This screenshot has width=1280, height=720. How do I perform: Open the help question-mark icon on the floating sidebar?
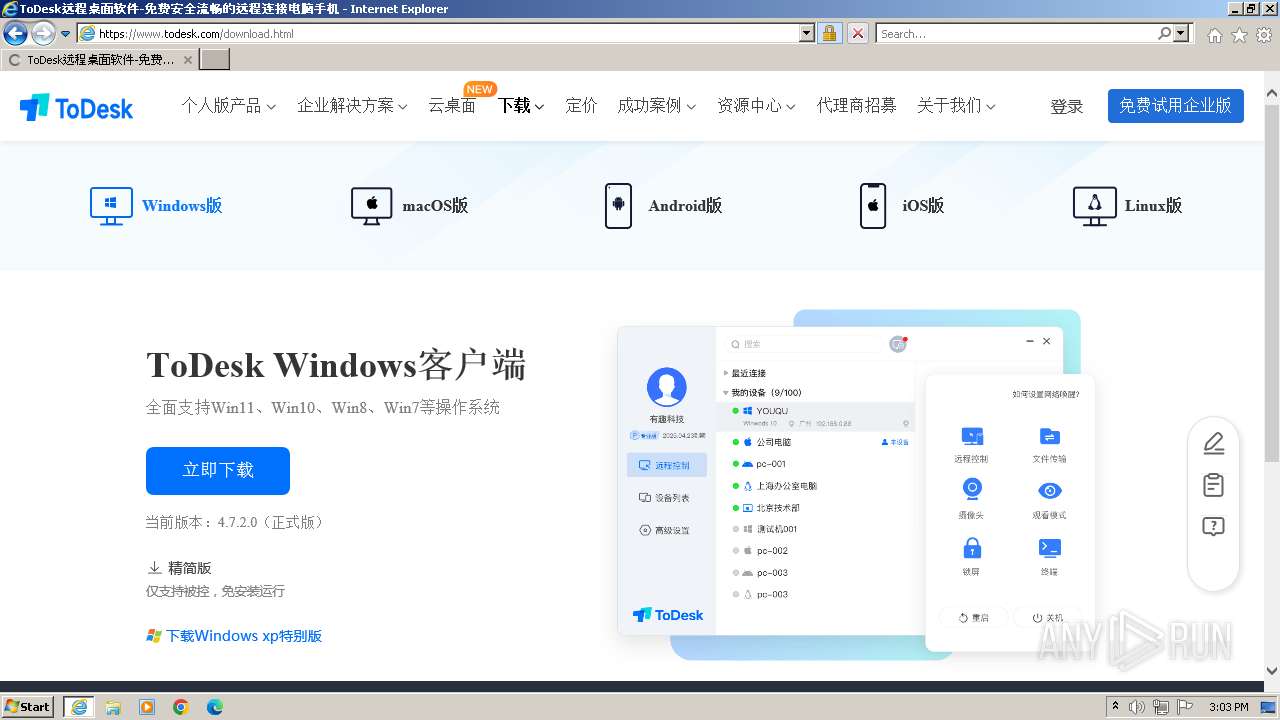1213,527
